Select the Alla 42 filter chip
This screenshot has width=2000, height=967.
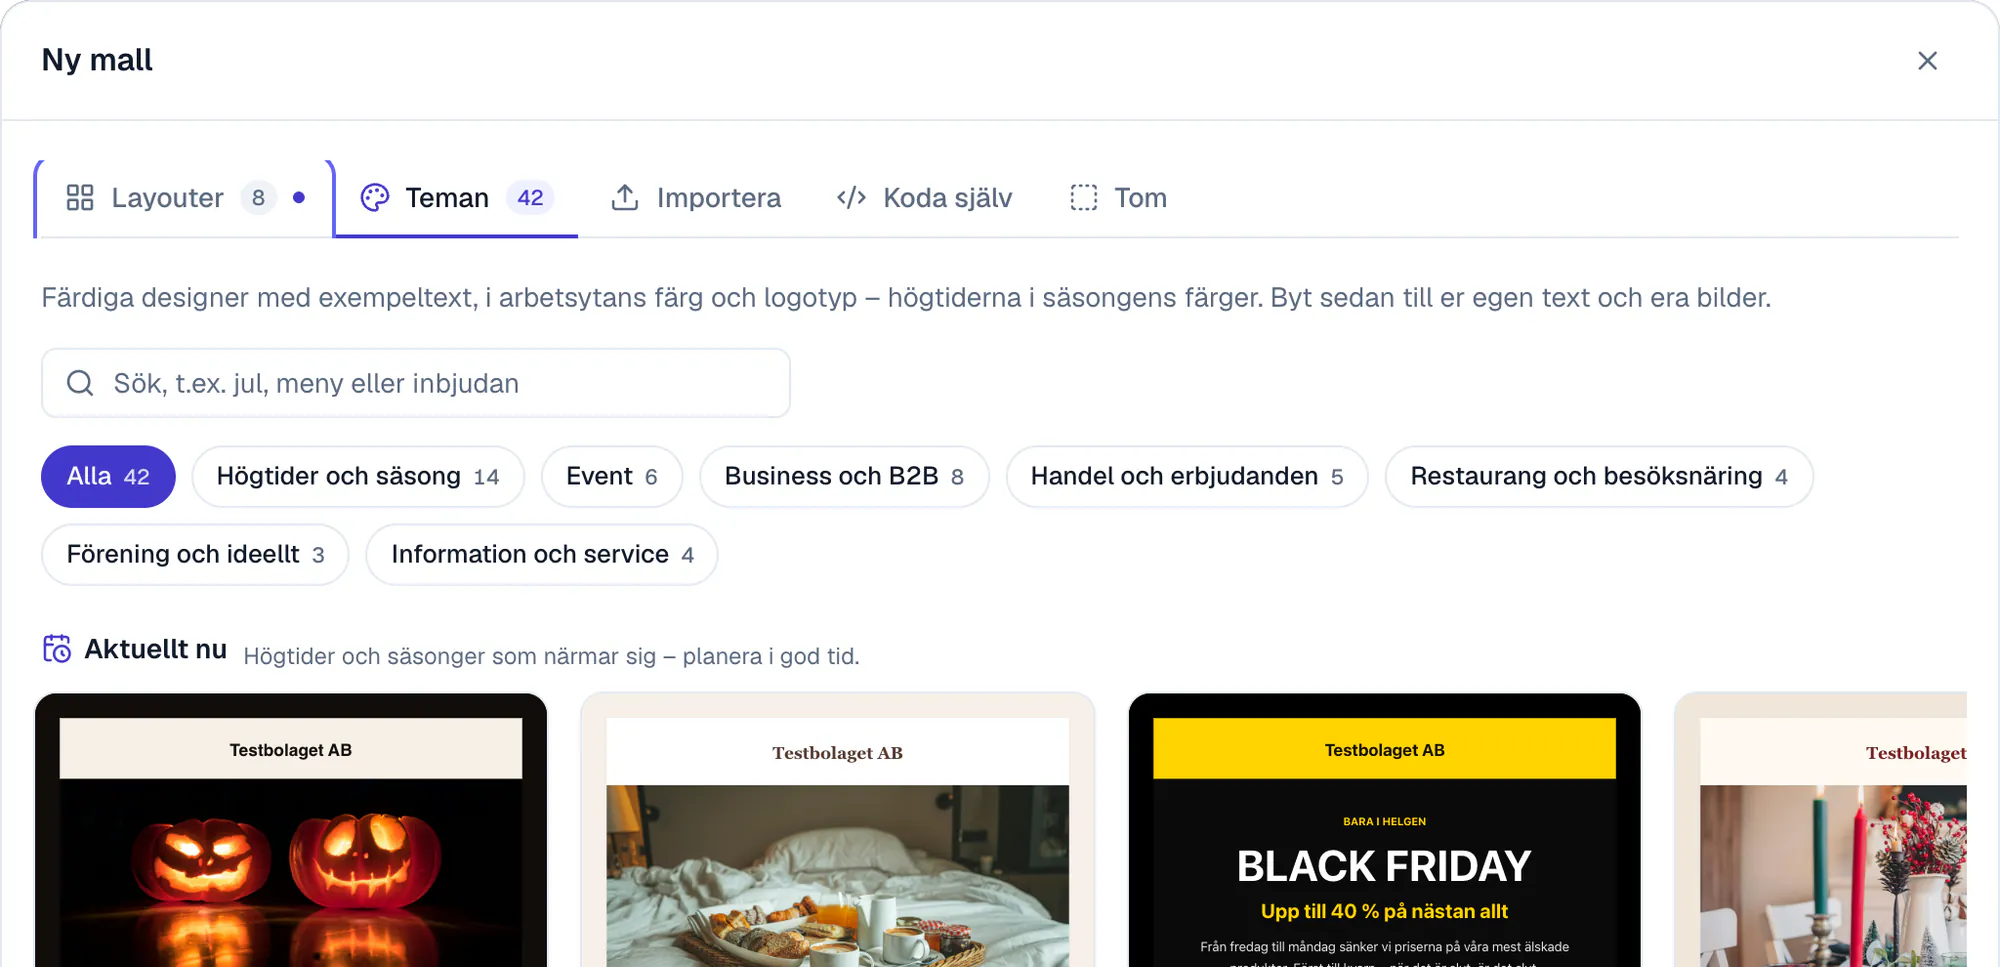(108, 476)
